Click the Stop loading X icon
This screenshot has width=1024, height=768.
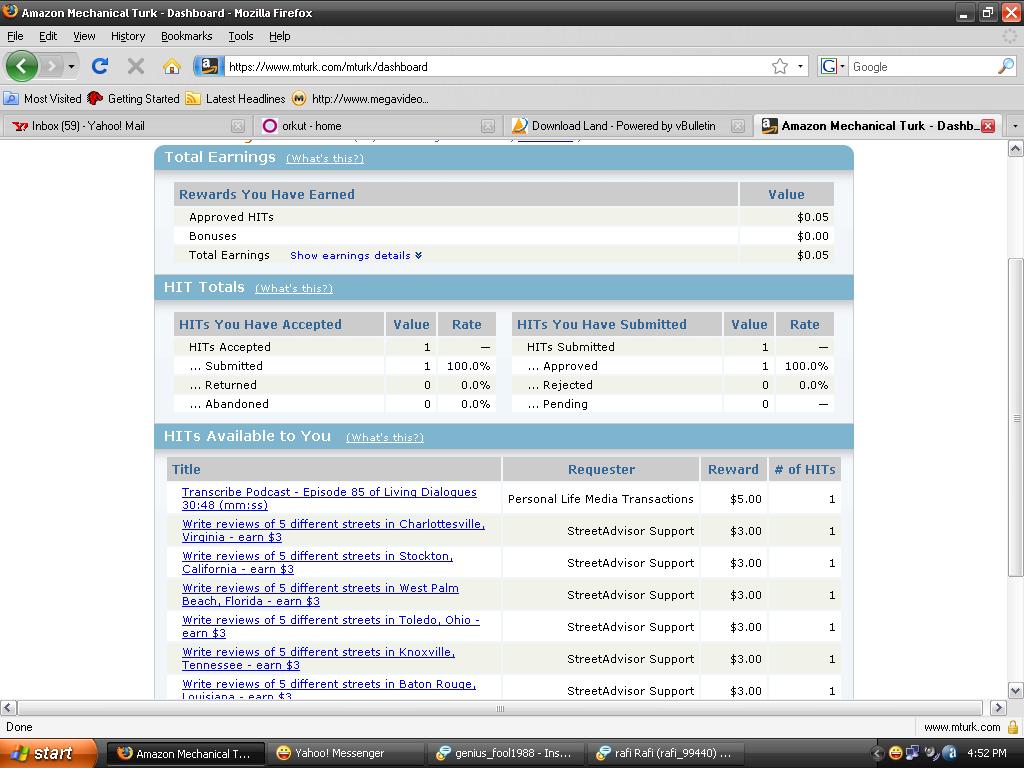tap(136, 66)
